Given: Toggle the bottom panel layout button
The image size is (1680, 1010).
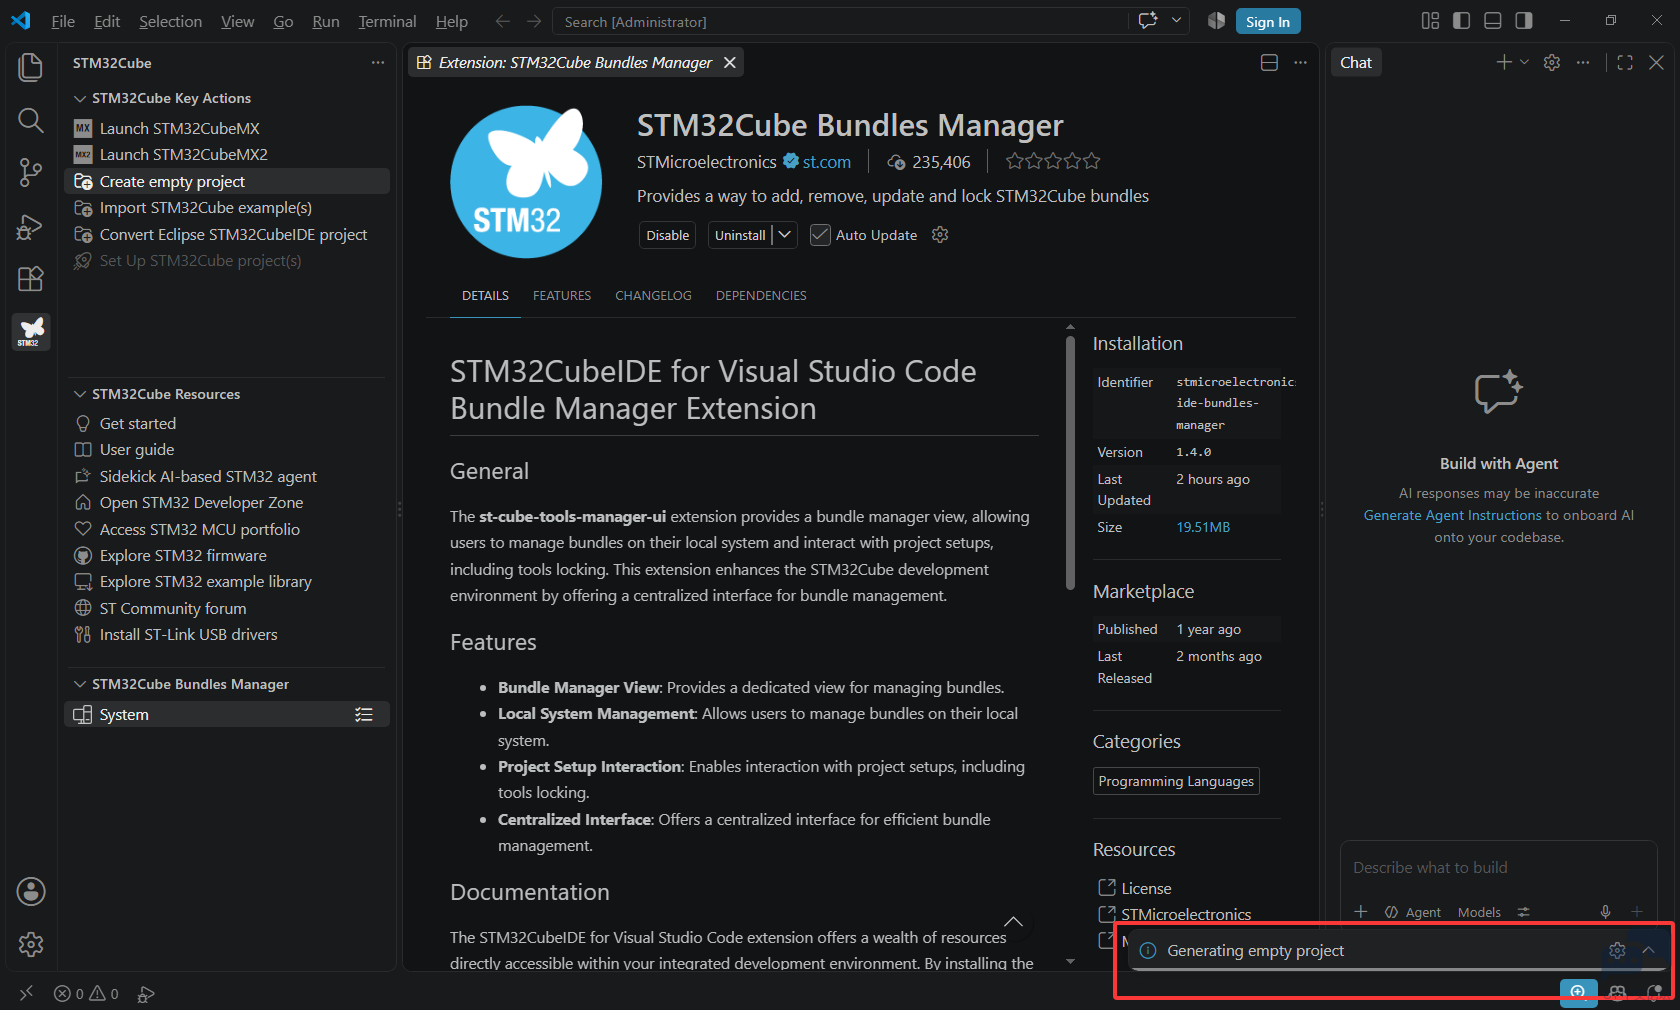Looking at the screenshot, I should tap(1493, 21).
